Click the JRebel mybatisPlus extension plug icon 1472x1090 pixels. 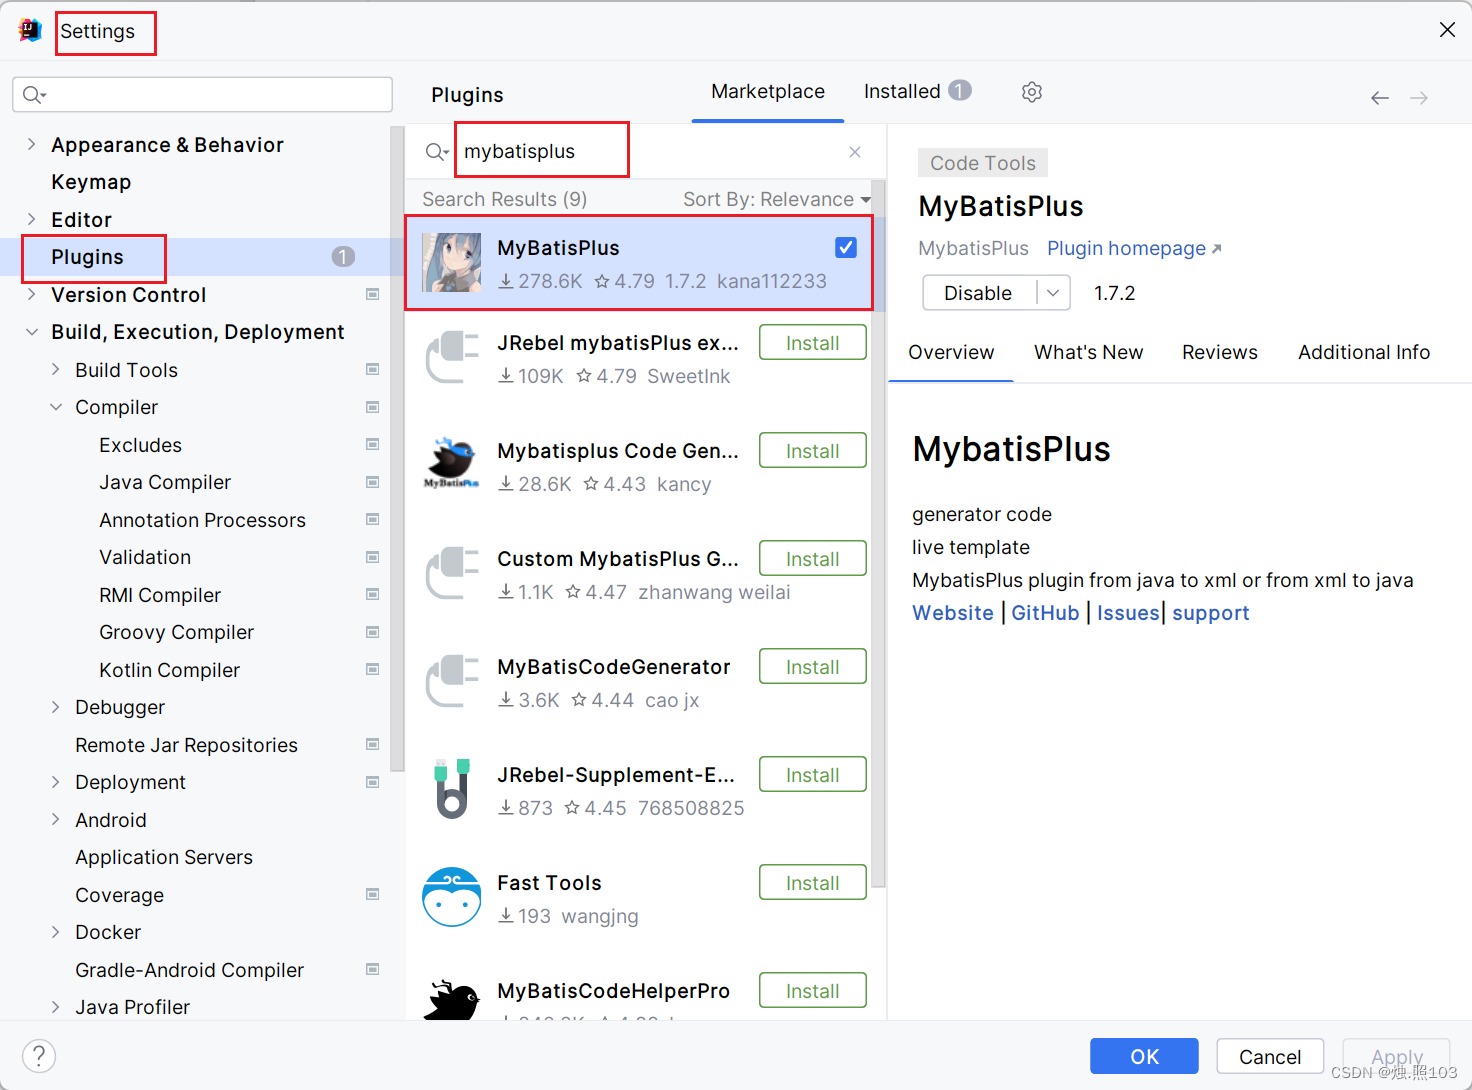click(452, 357)
